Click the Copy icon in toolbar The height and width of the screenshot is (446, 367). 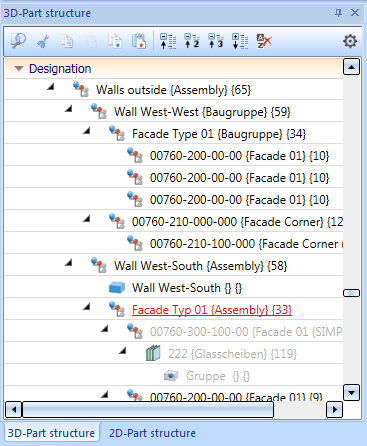67,41
